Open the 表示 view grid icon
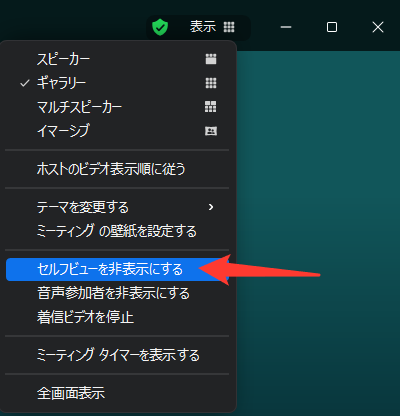The height and width of the screenshot is (416, 400). pyautogui.click(x=229, y=27)
